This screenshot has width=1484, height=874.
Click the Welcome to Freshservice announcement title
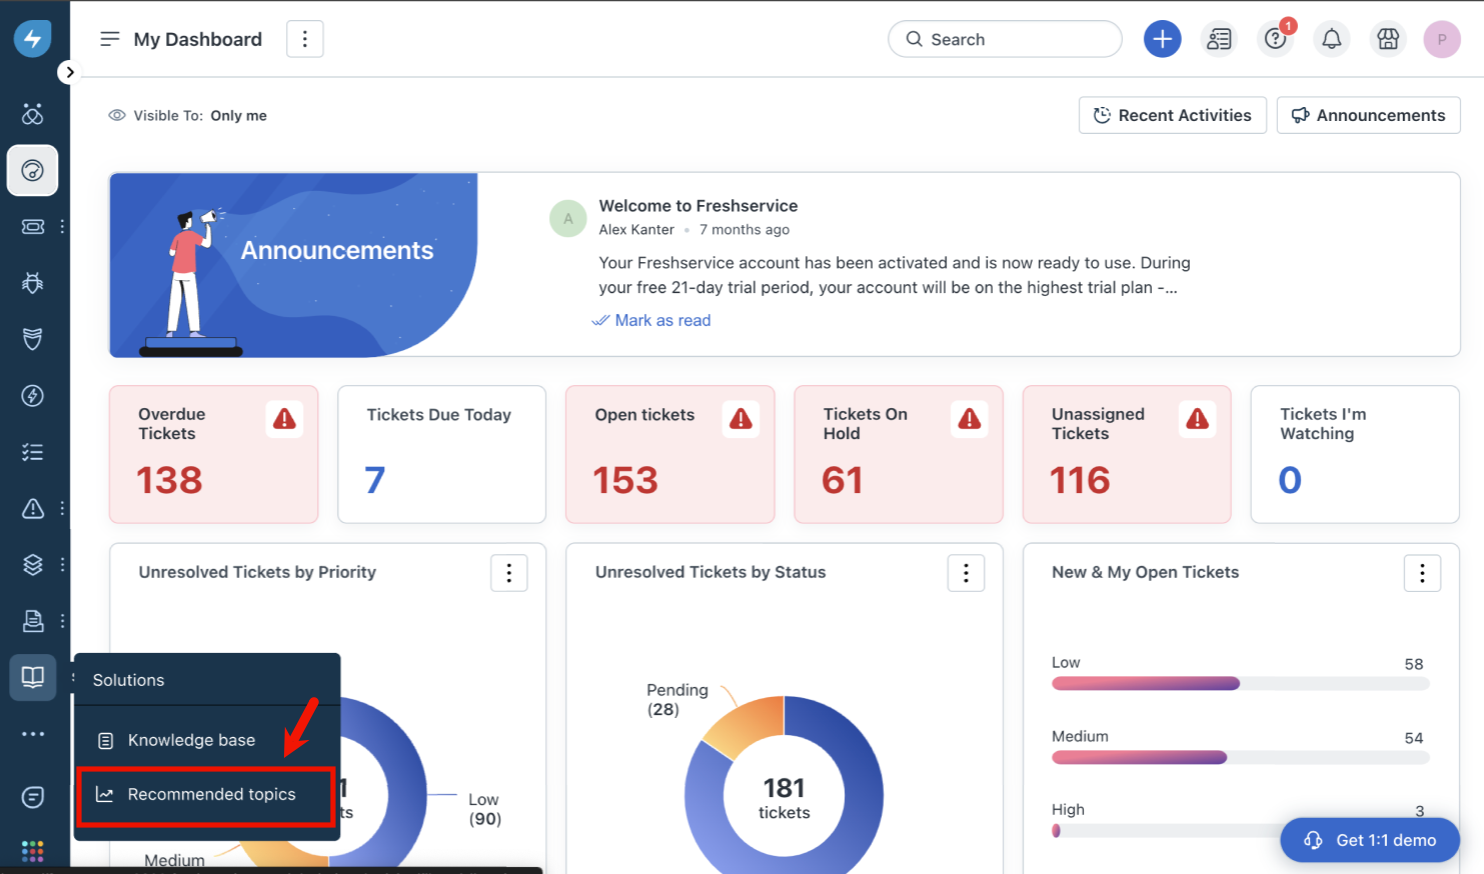tap(698, 206)
